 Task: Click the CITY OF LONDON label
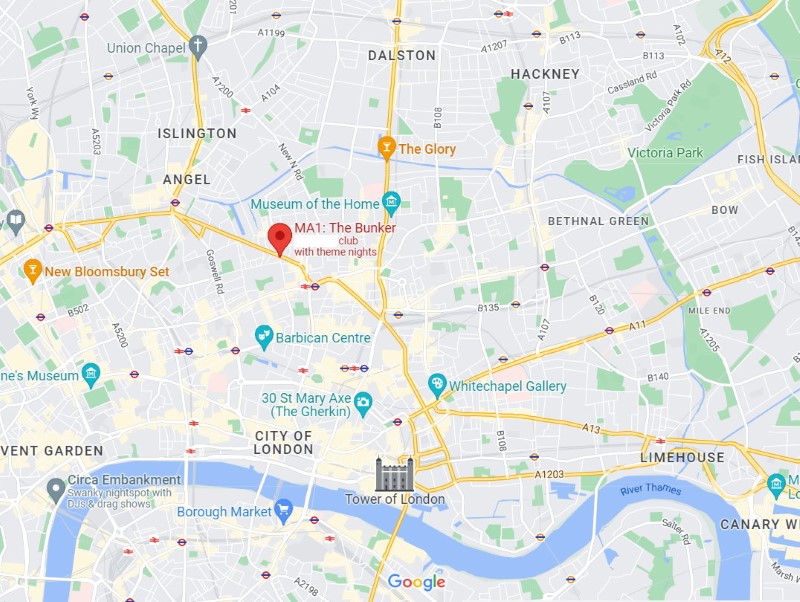[x=283, y=442]
